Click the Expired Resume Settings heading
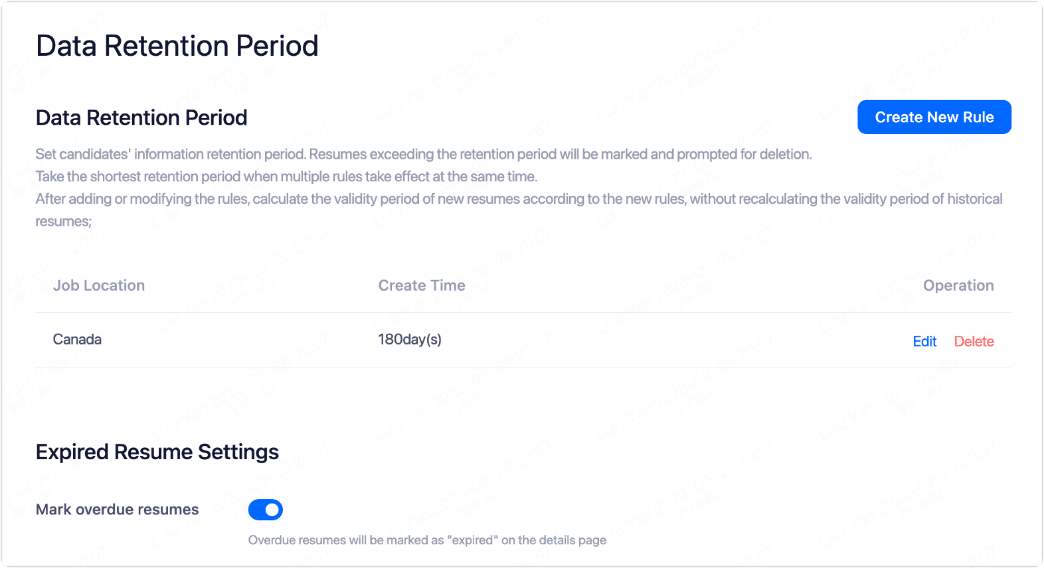This screenshot has height=568, width=1044. 157,452
